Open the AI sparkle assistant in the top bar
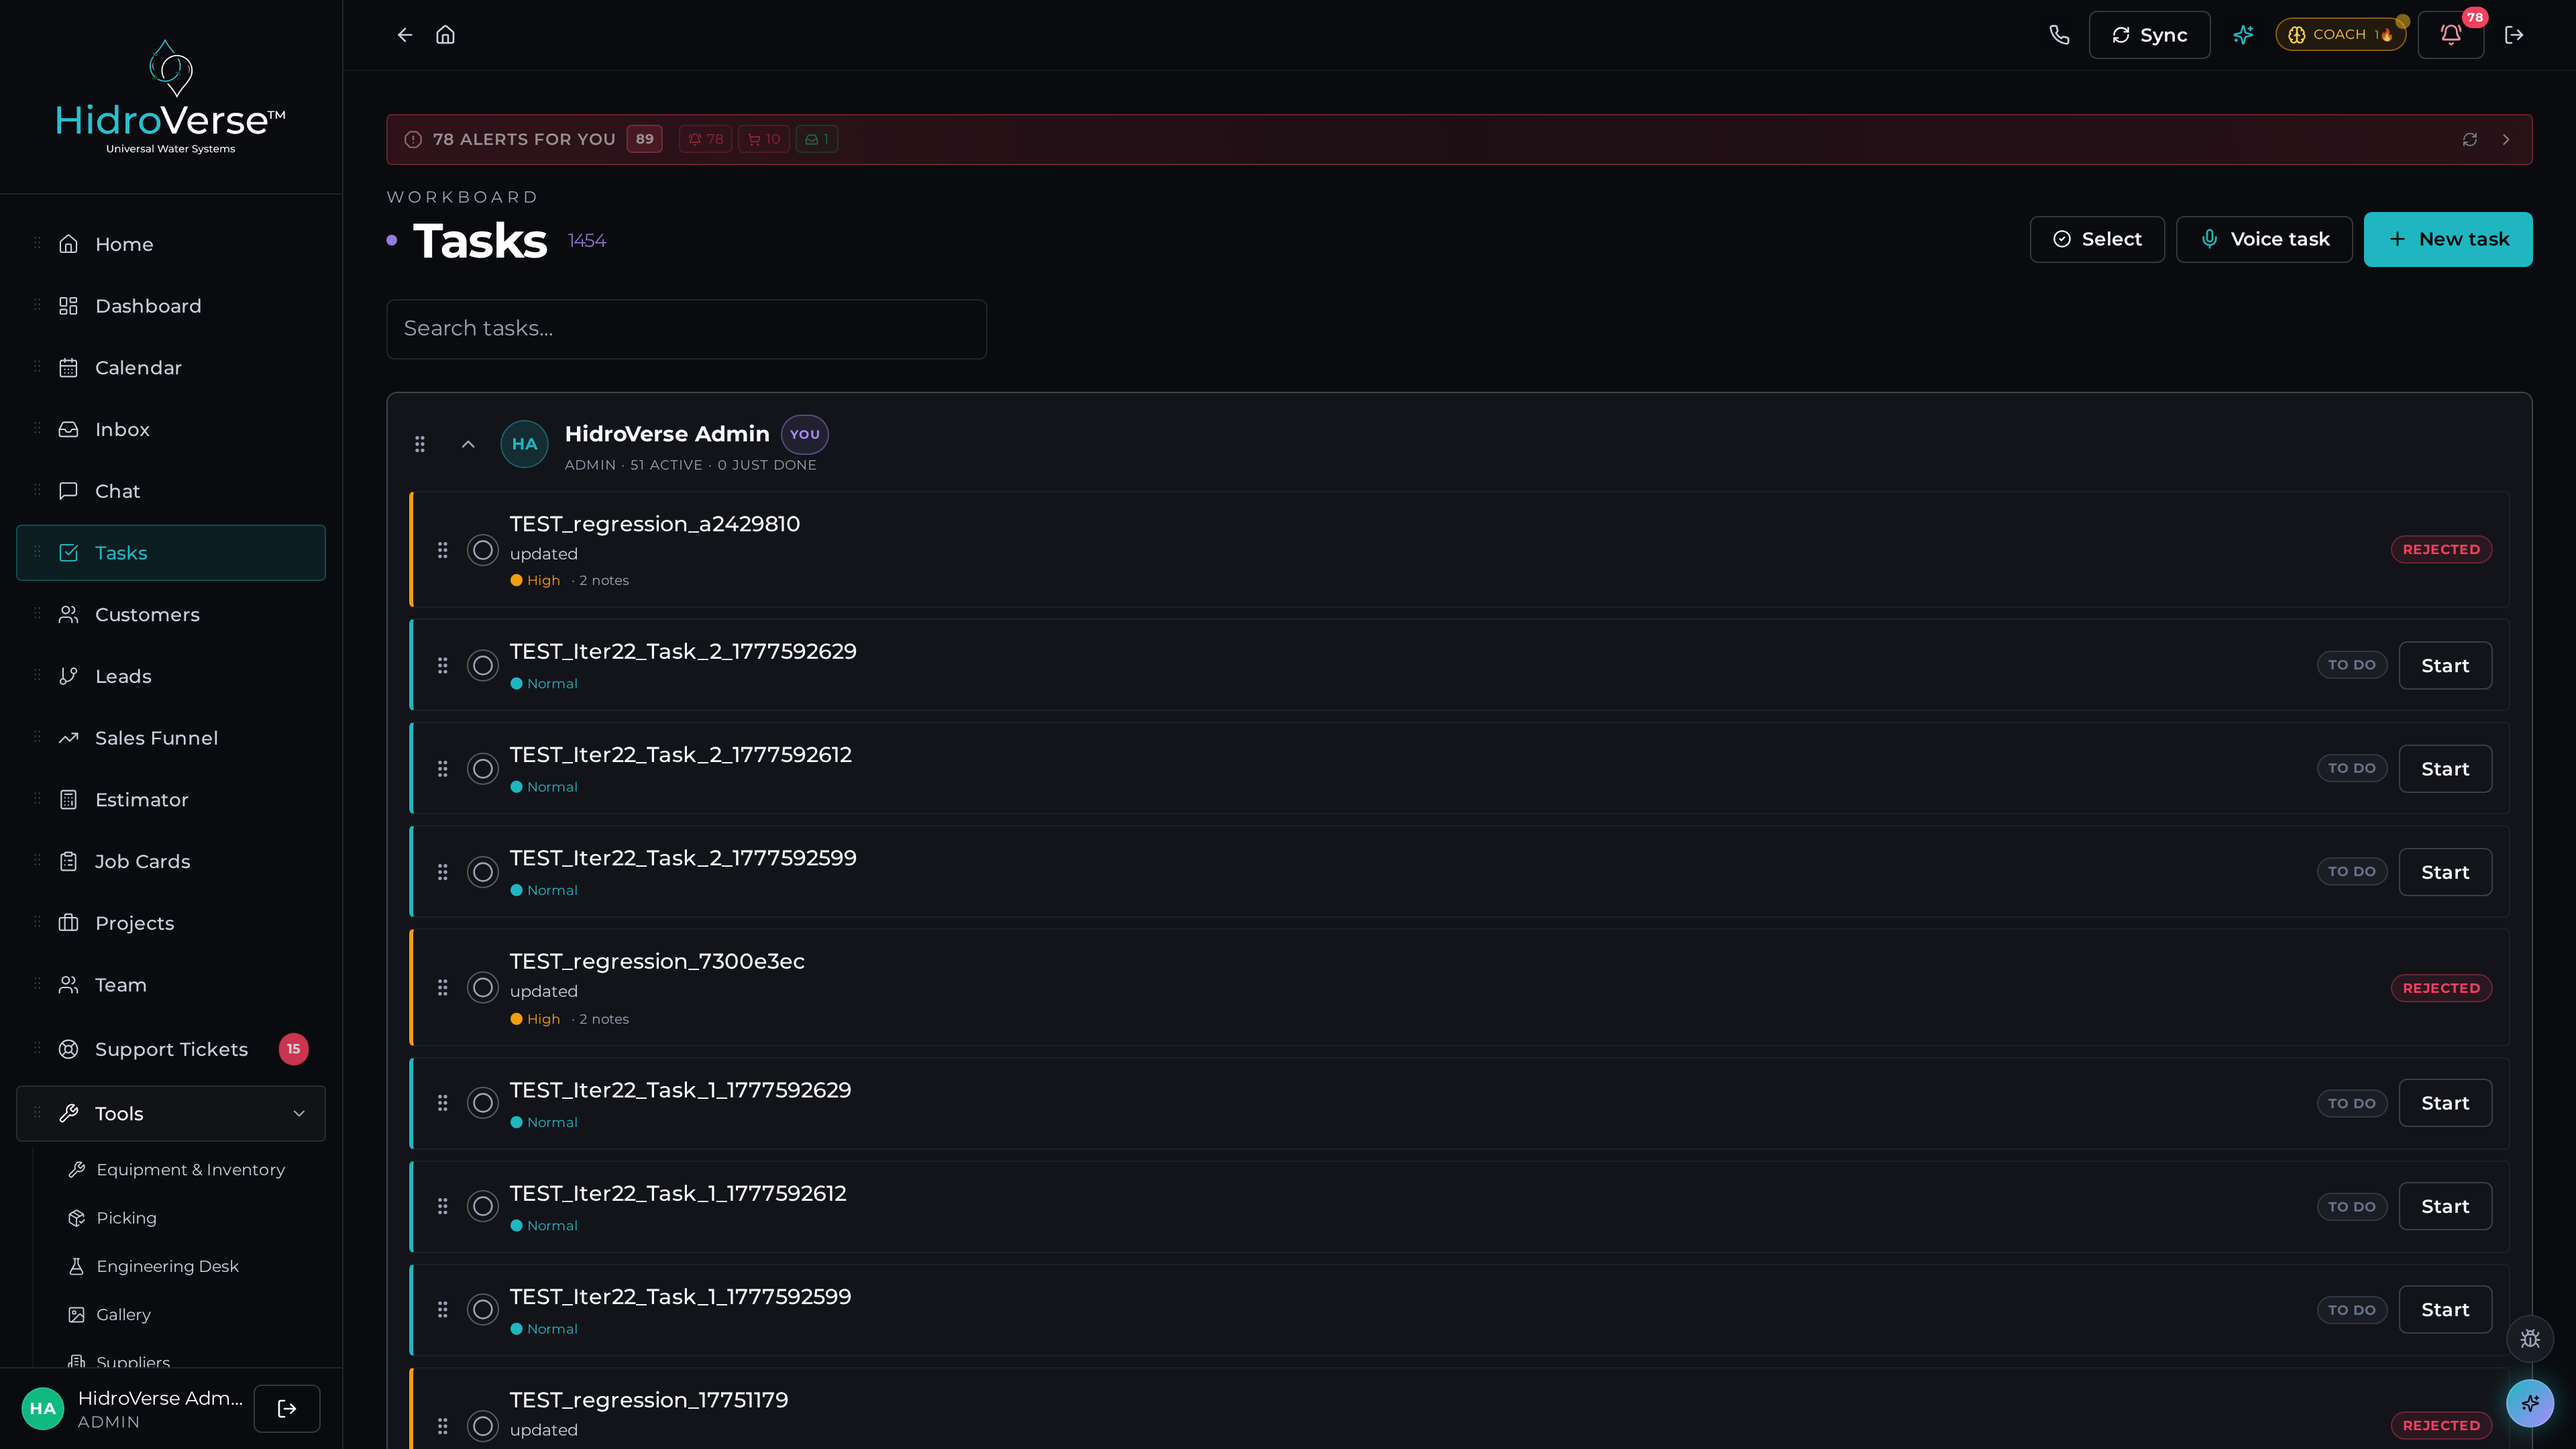The height and width of the screenshot is (1449, 2576). point(2243,35)
